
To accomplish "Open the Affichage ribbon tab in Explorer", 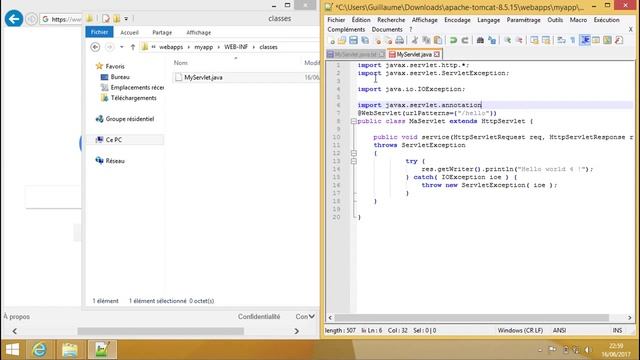I will [x=198, y=32].
